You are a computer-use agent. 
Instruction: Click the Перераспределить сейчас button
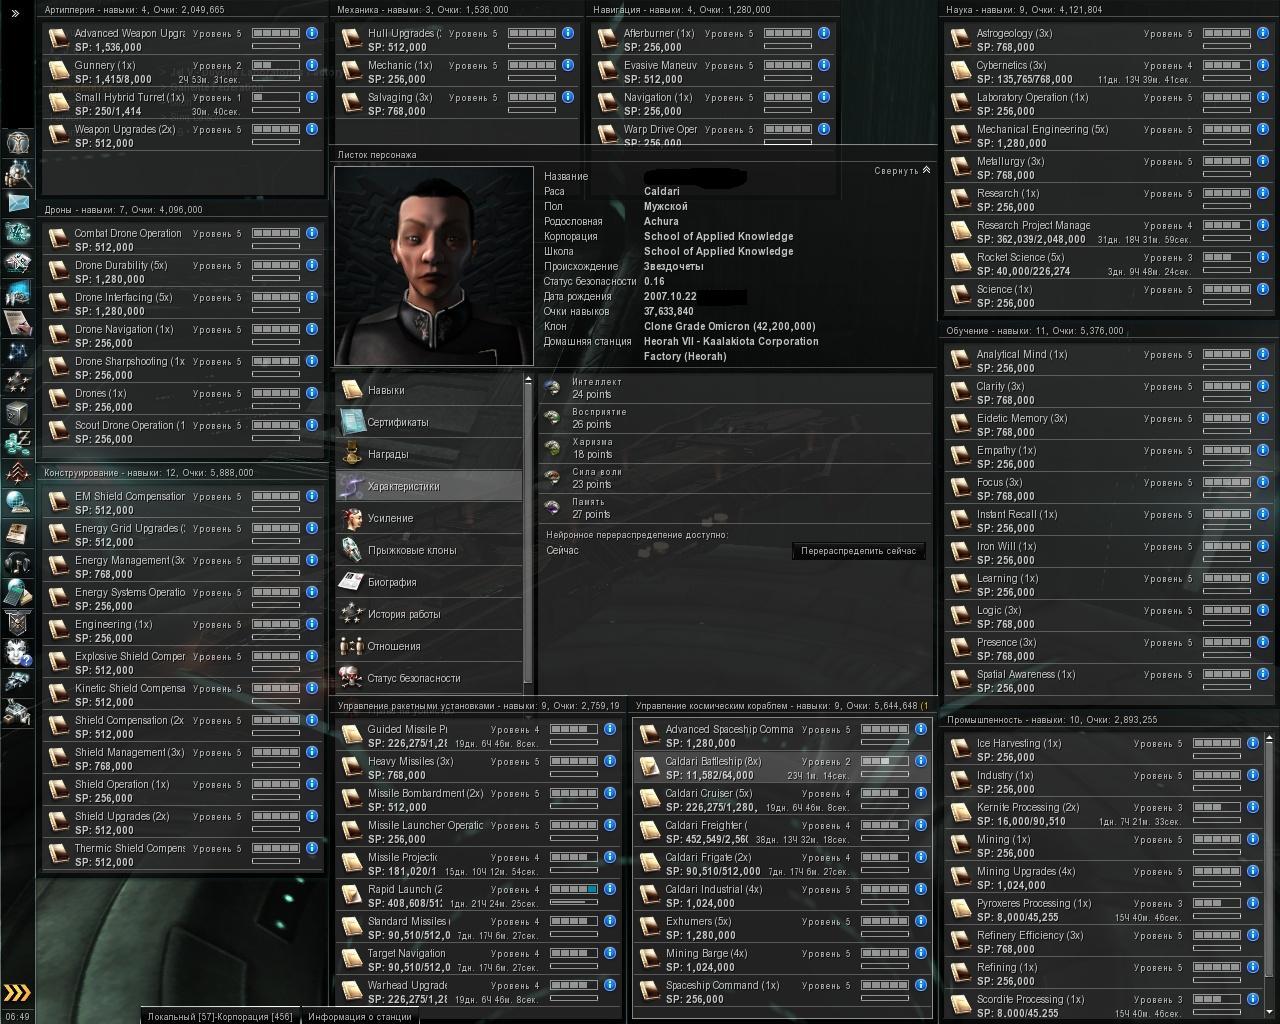pyautogui.click(x=858, y=551)
